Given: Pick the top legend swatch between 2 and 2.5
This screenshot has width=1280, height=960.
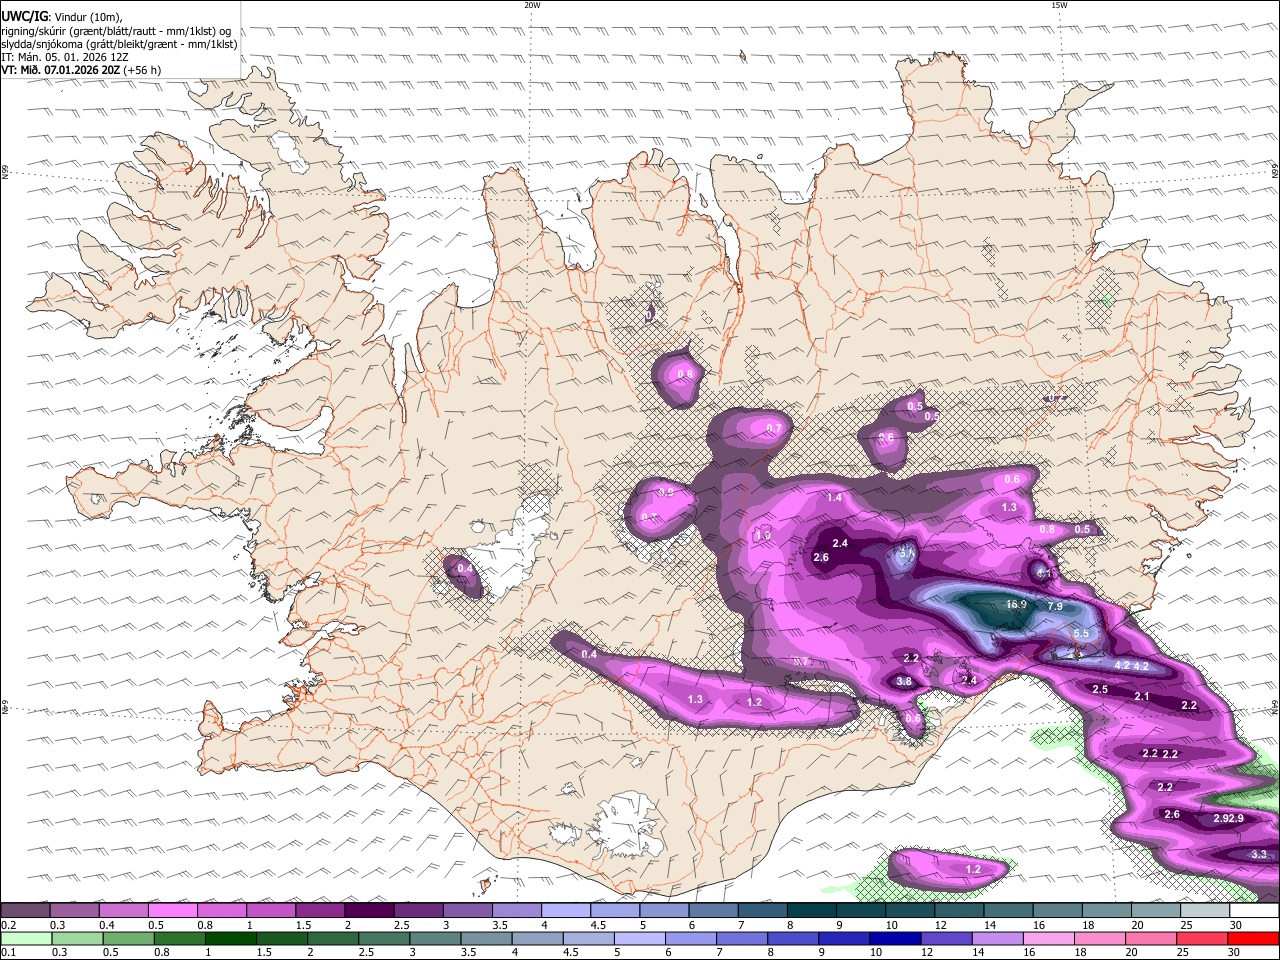Looking at the screenshot, I should point(369,911).
